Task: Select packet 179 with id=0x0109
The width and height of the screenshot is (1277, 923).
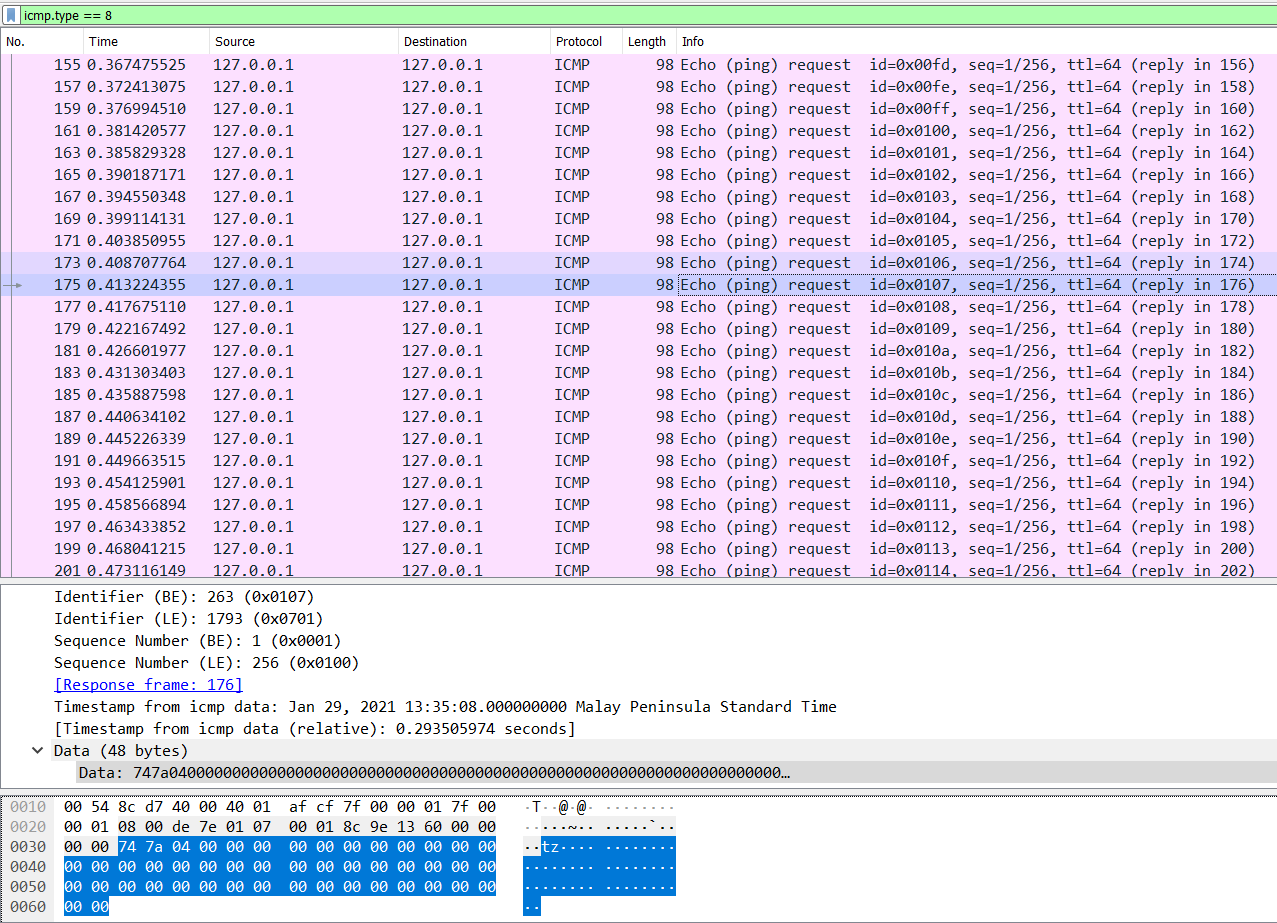Action: (638, 329)
